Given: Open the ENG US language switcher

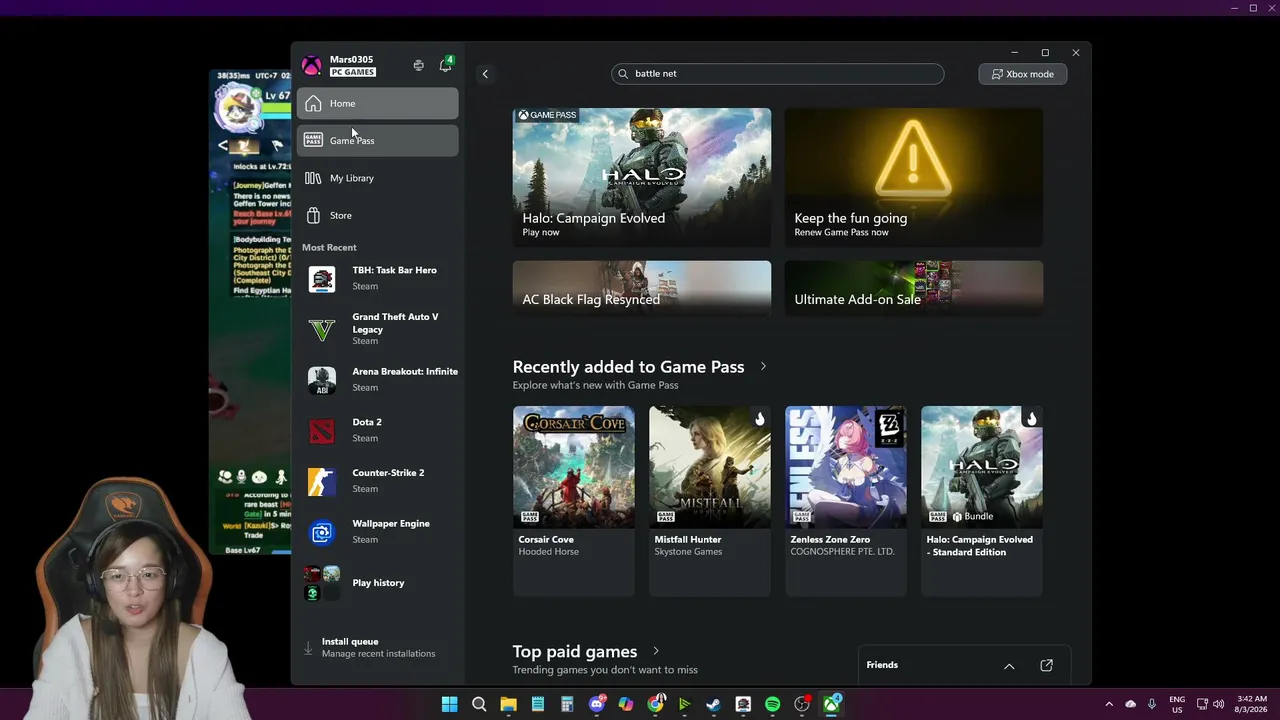Looking at the screenshot, I should (1177, 704).
